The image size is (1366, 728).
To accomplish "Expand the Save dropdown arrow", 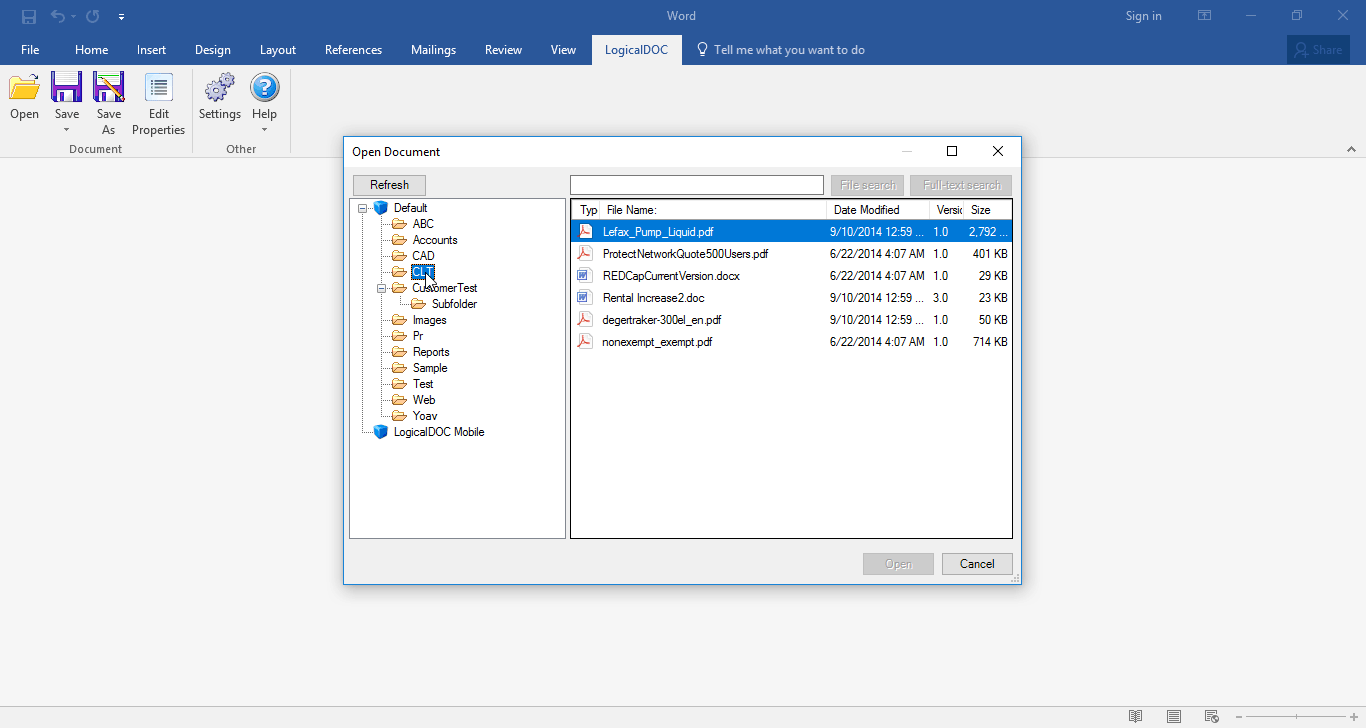I will click(x=66, y=130).
